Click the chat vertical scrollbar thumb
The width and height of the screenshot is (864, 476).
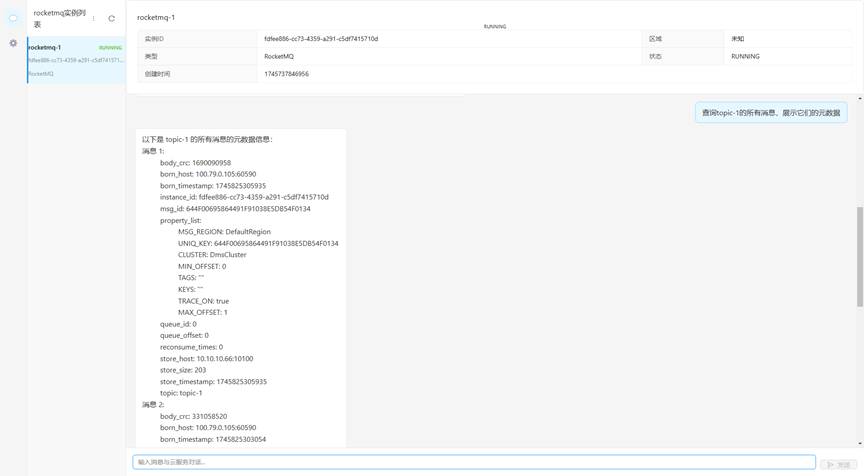tap(860, 257)
